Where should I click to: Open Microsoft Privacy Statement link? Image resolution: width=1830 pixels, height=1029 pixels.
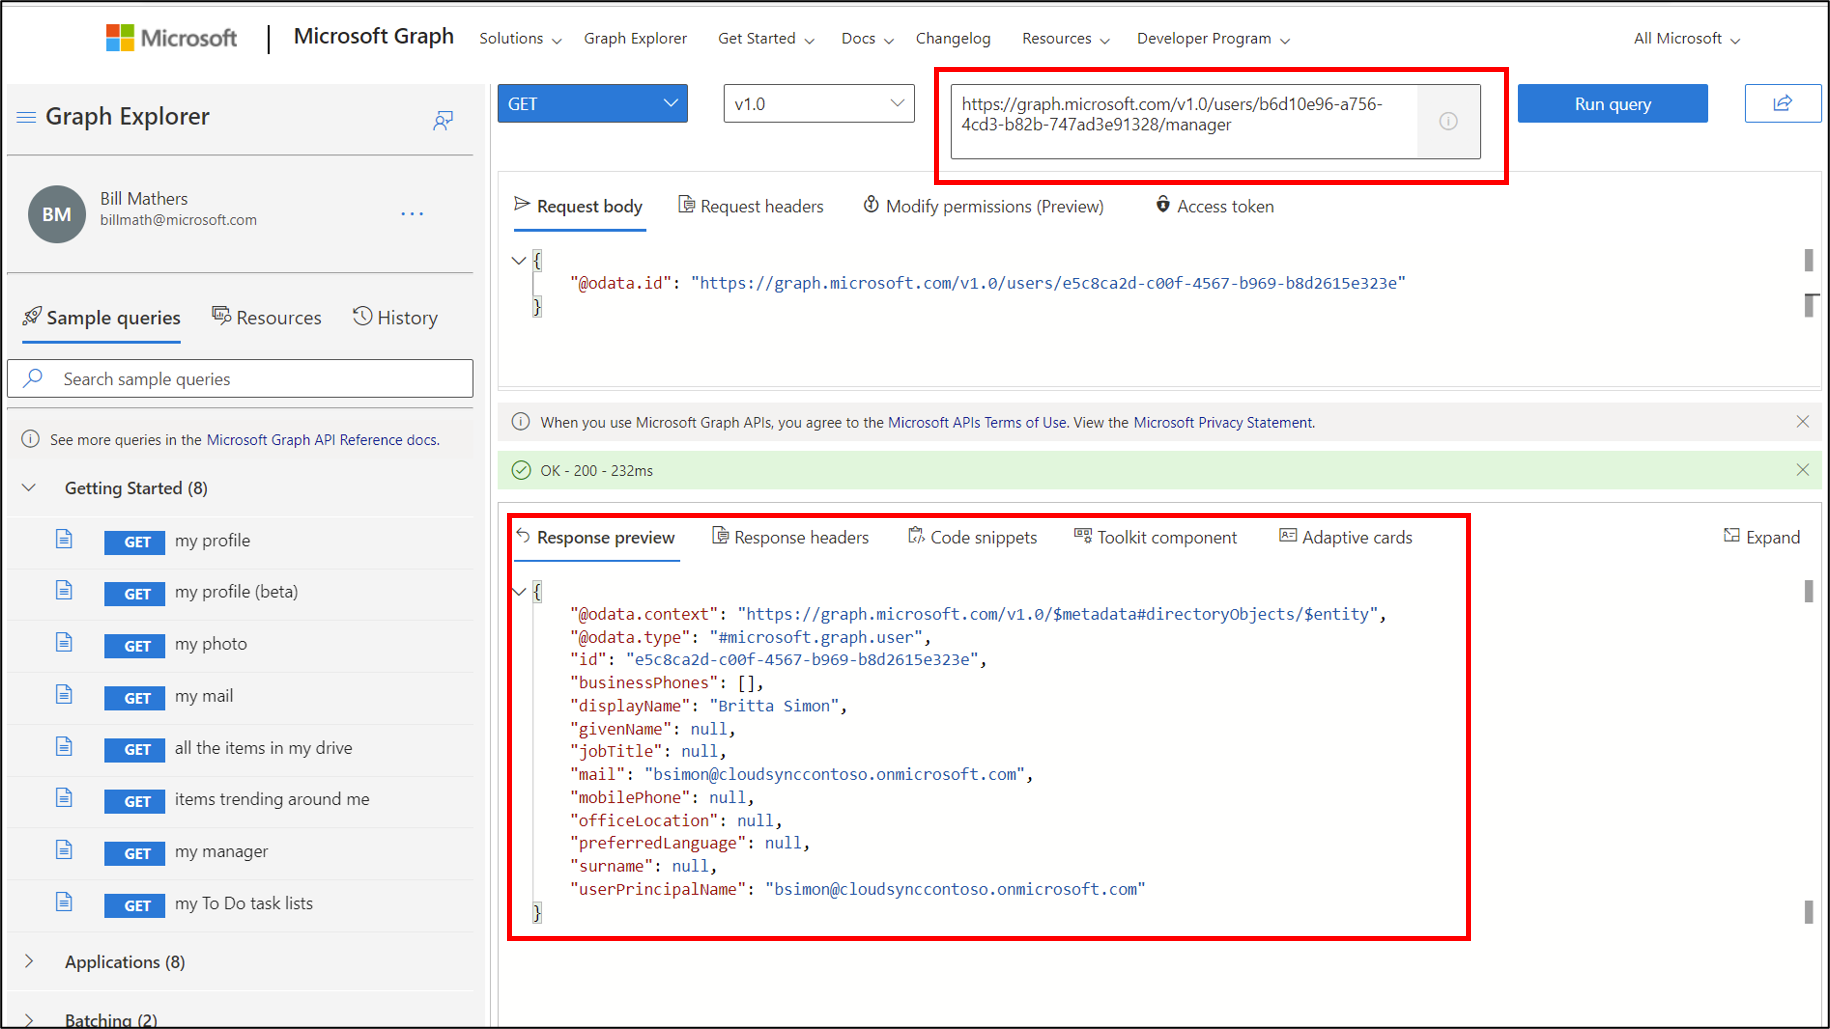1223,422
